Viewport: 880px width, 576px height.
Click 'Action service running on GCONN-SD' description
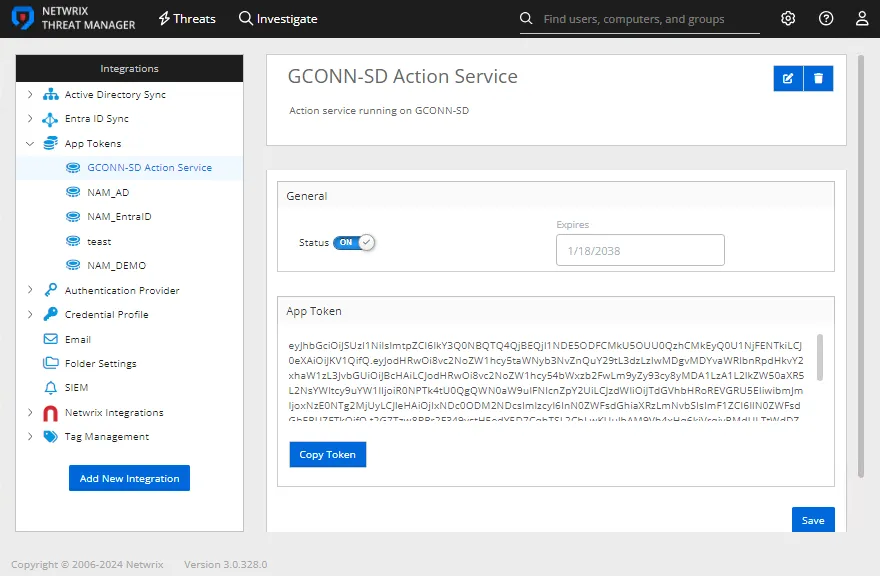379,111
